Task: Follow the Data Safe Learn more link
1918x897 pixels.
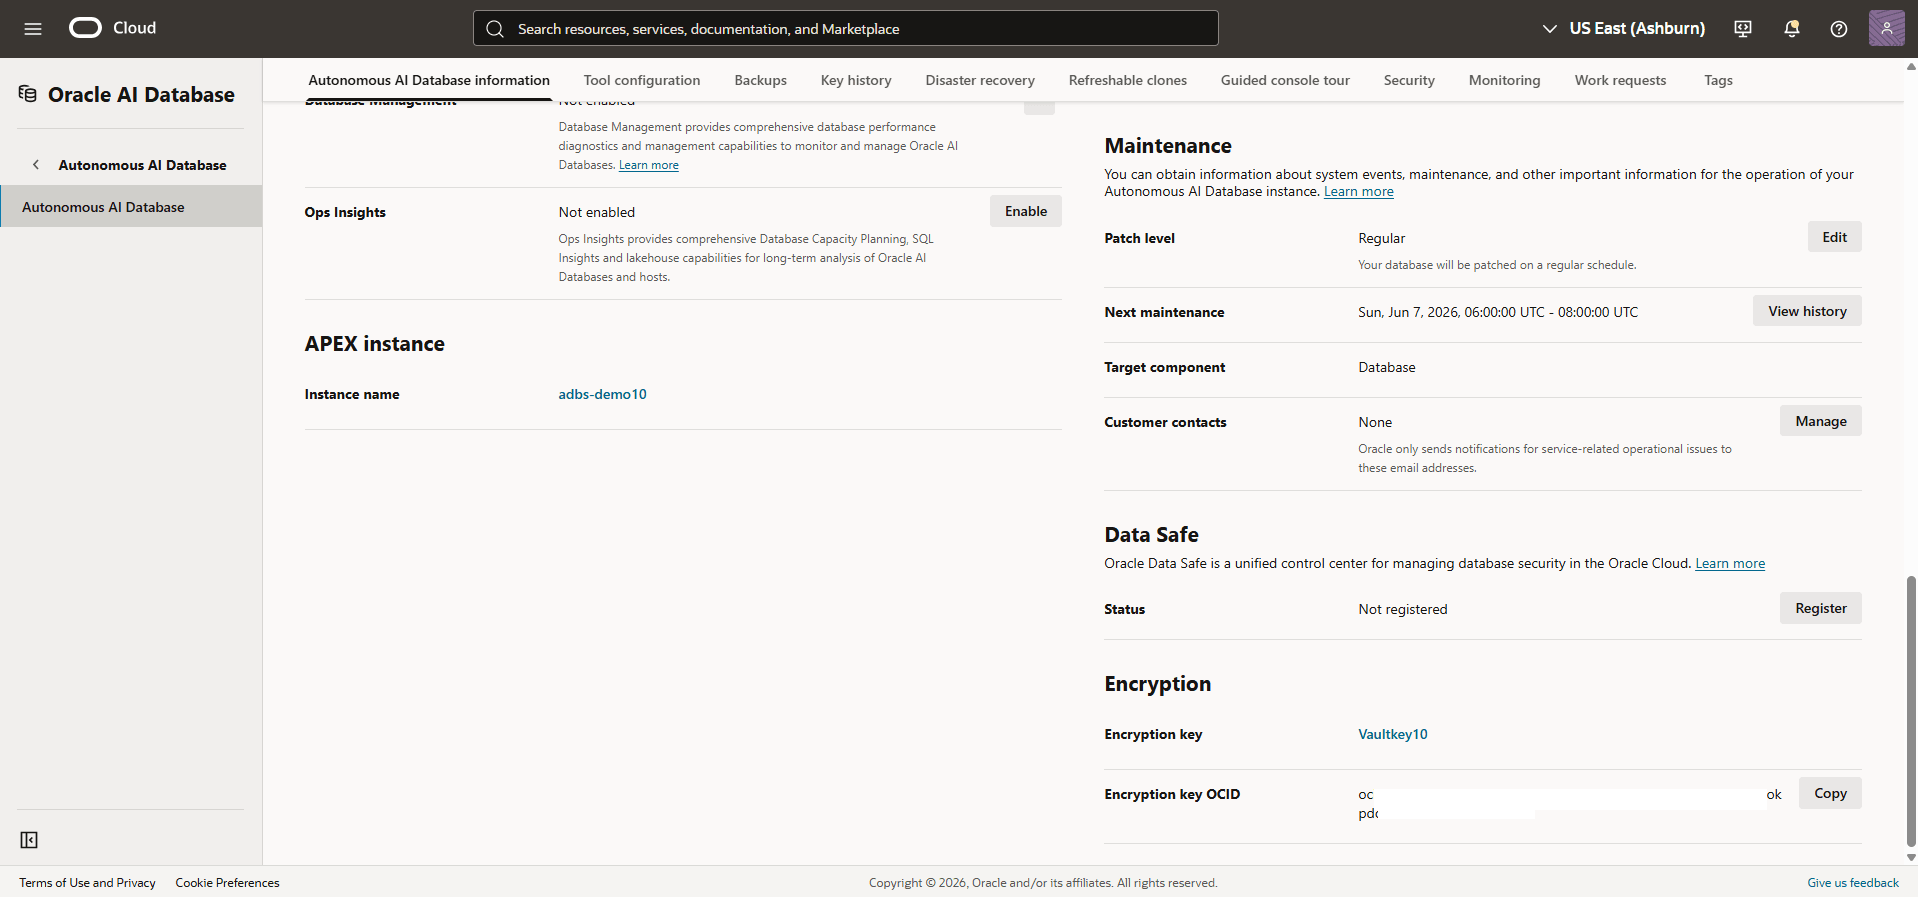Action: pyautogui.click(x=1730, y=563)
